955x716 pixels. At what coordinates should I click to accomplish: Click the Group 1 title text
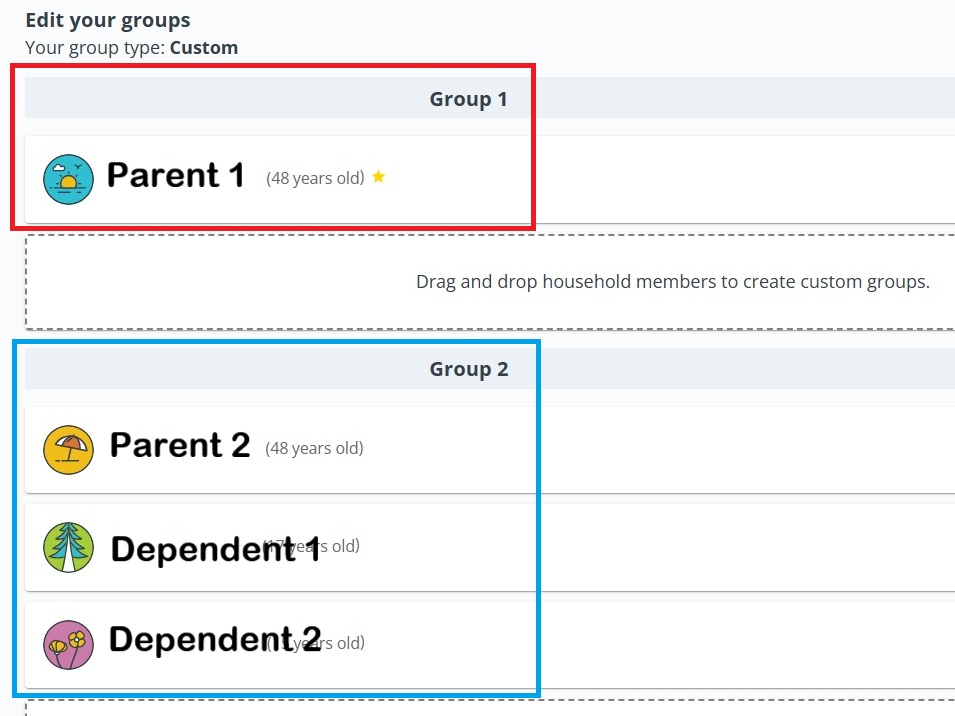click(468, 98)
